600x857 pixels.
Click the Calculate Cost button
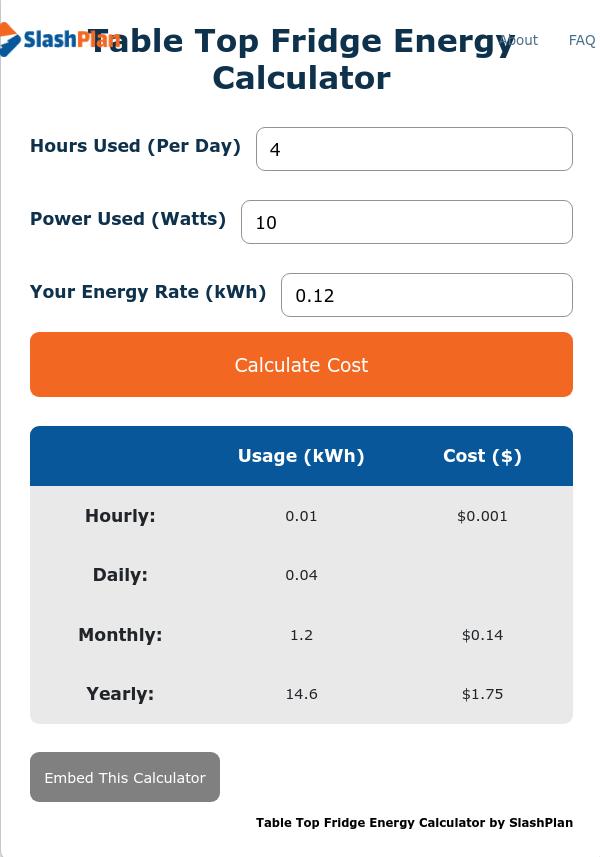(x=301, y=365)
